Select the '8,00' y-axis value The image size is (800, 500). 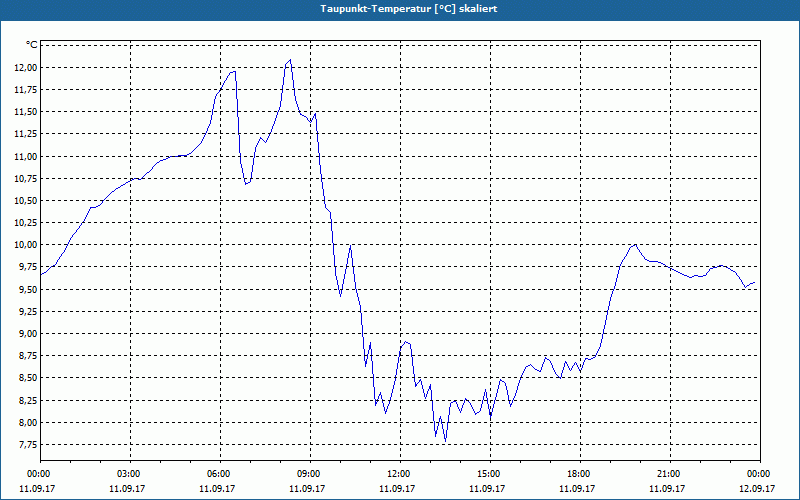click(x=29, y=422)
